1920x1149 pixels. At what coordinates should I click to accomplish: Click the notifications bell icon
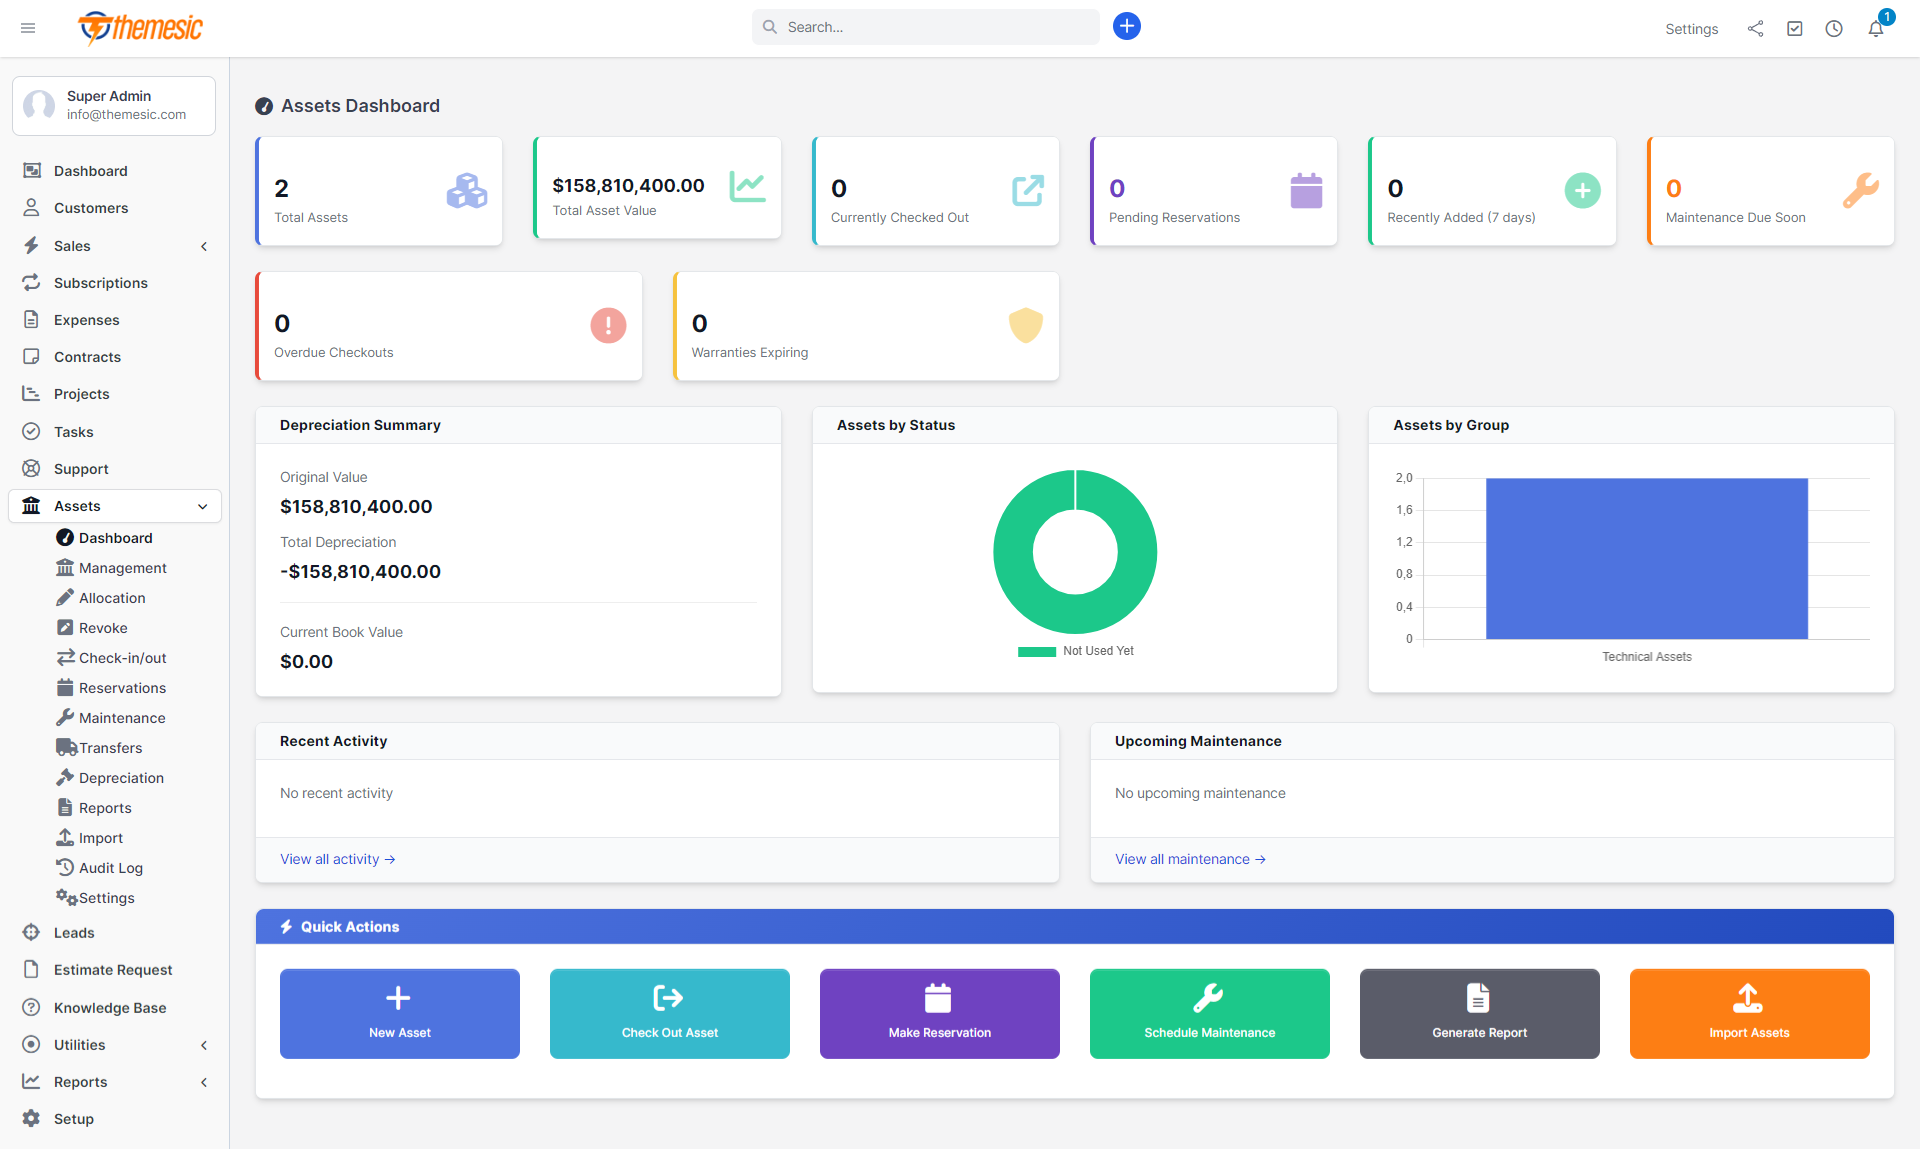tap(1876, 29)
